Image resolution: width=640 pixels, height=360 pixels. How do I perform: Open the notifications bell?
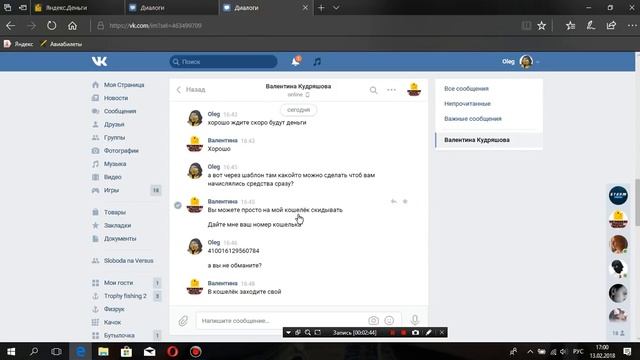click(296, 62)
